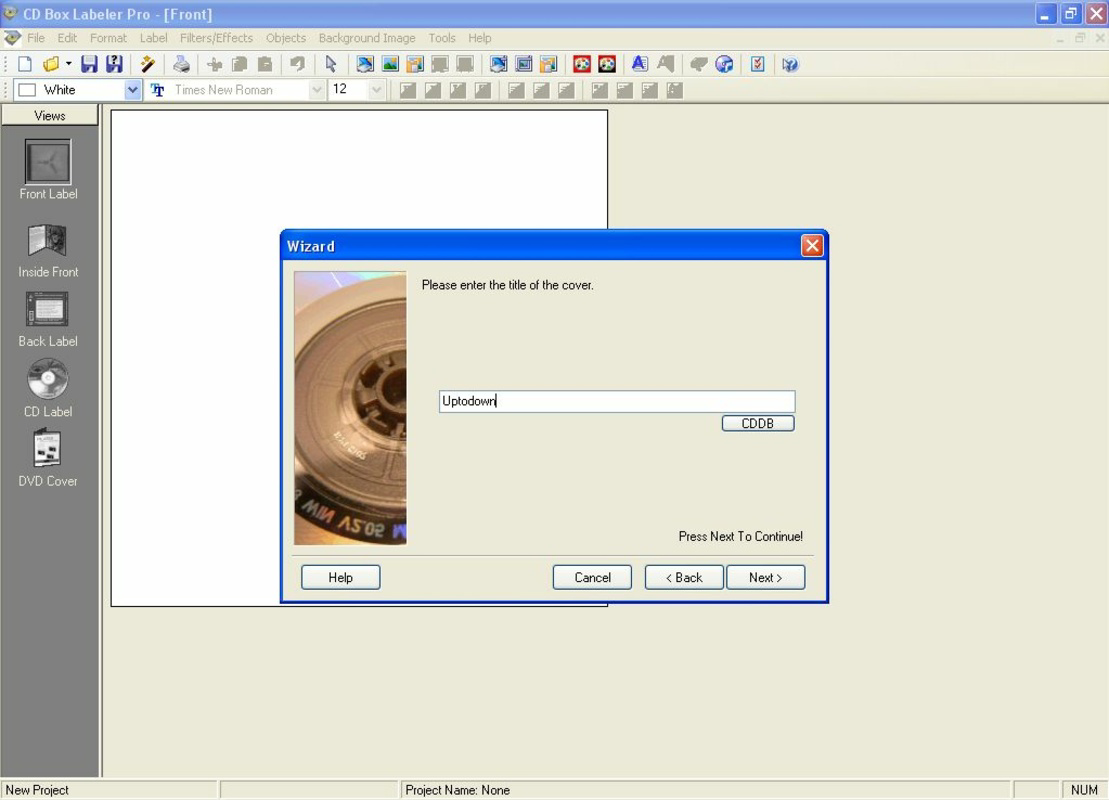Open the font size 12 dropdown
The width and height of the screenshot is (1109, 800).
click(x=376, y=90)
